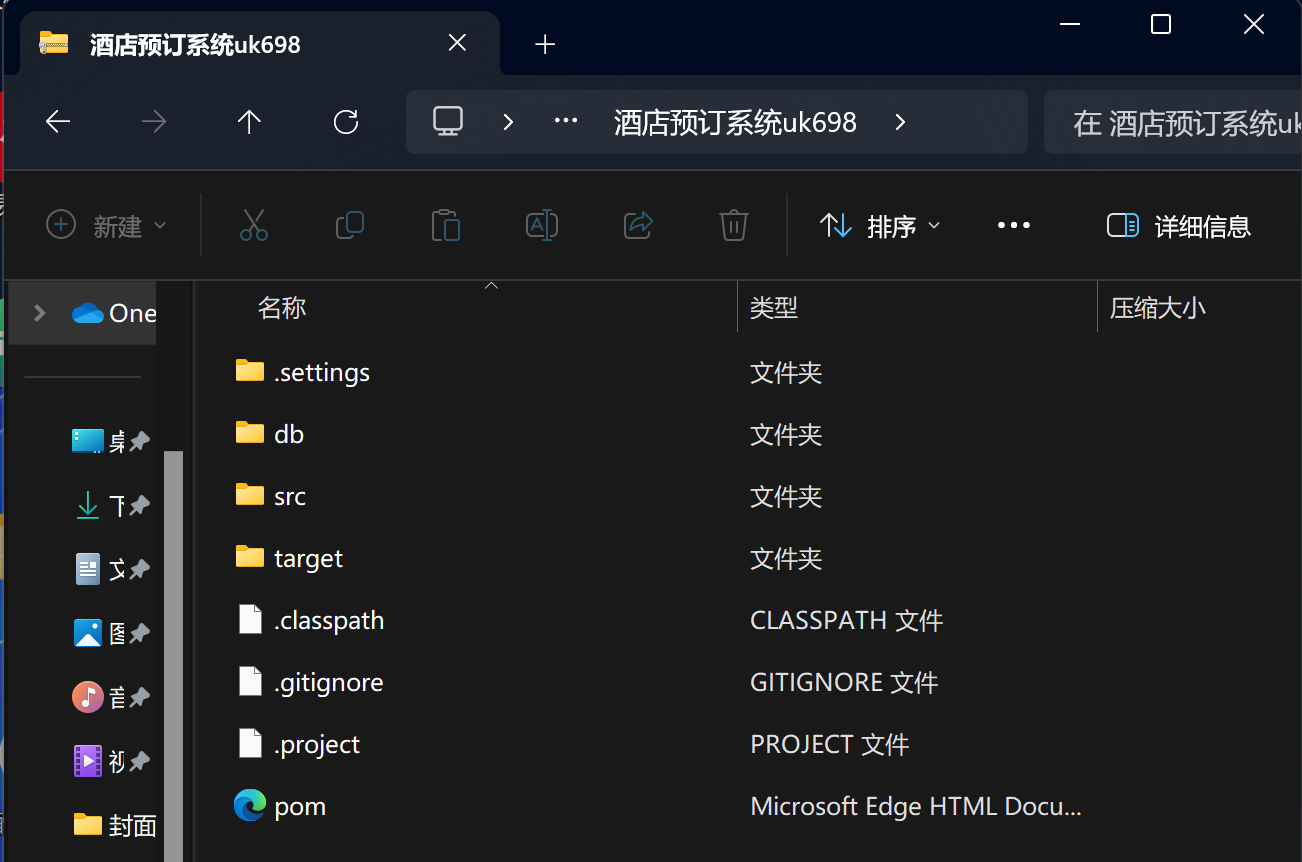
Task: Open the 新建 new item dropdown
Action: pos(106,226)
